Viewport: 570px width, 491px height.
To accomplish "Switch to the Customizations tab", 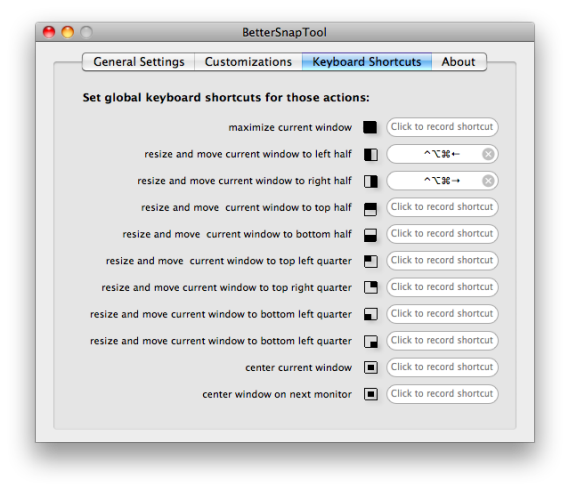I will pyautogui.click(x=248, y=62).
